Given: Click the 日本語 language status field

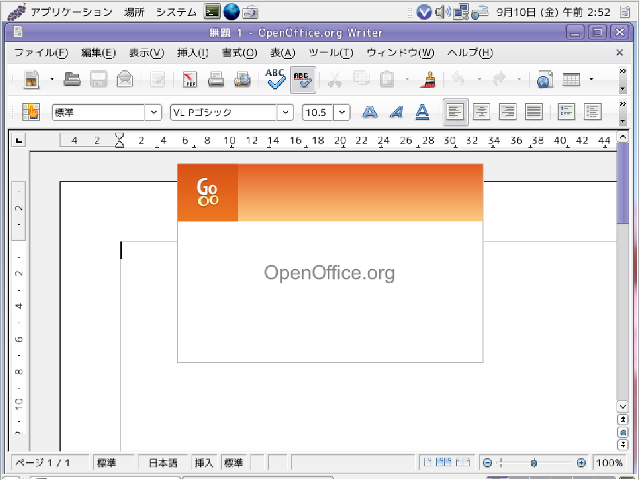Looking at the screenshot, I should pos(163,462).
